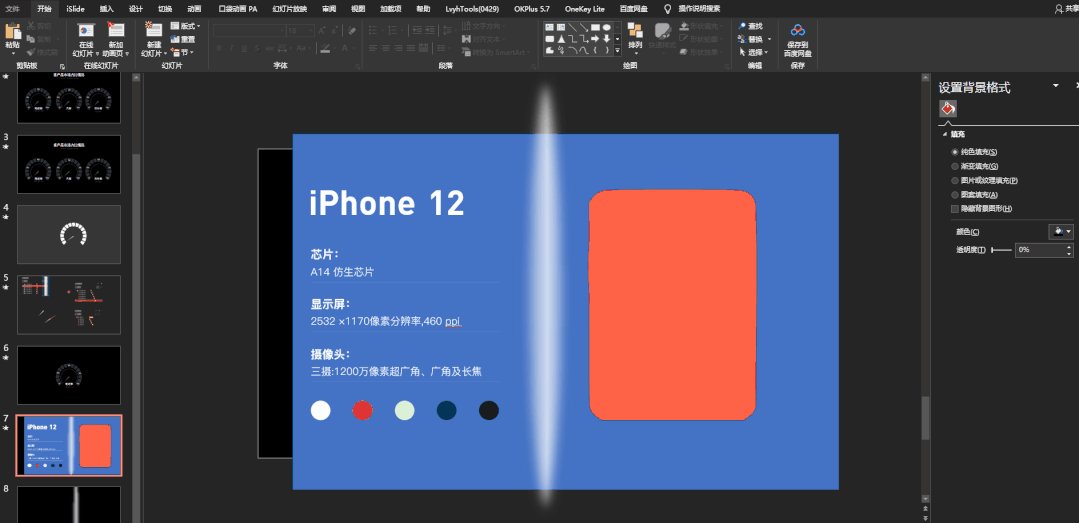This screenshot has width=1079, height=523.
Task: Switch to the Design (设计) tab
Action: tap(136, 9)
